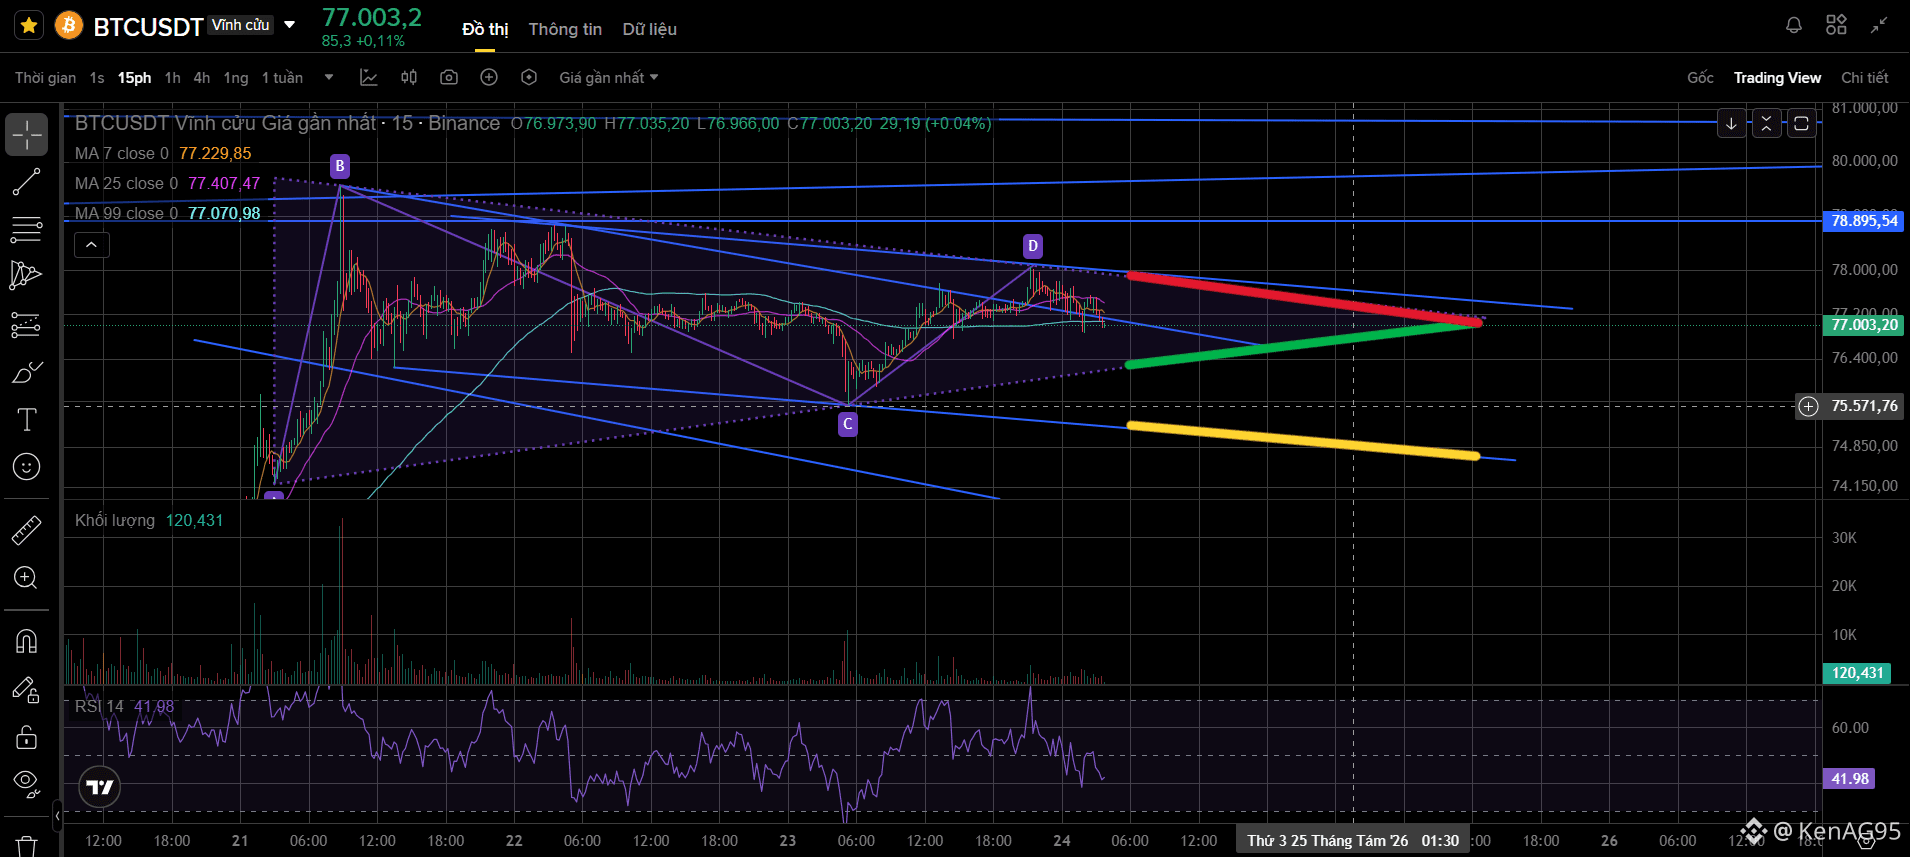Image resolution: width=1910 pixels, height=857 pixels.
Task: Select the 1s time interval
Action: click(x=97, y=78)
